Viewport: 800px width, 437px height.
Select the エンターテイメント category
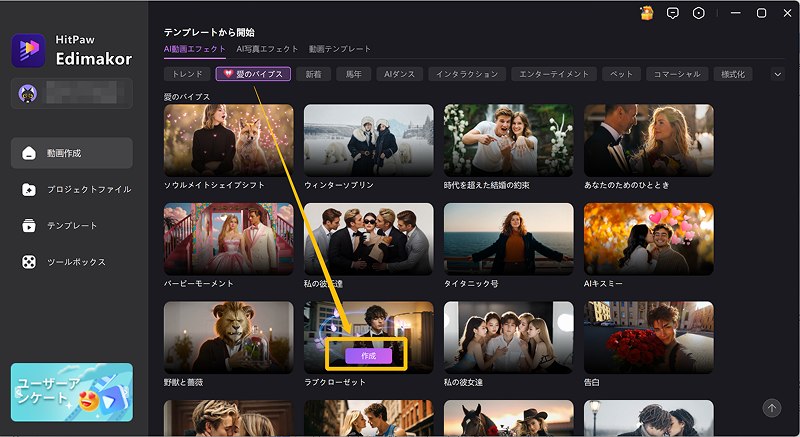click(x=554, y=74)
